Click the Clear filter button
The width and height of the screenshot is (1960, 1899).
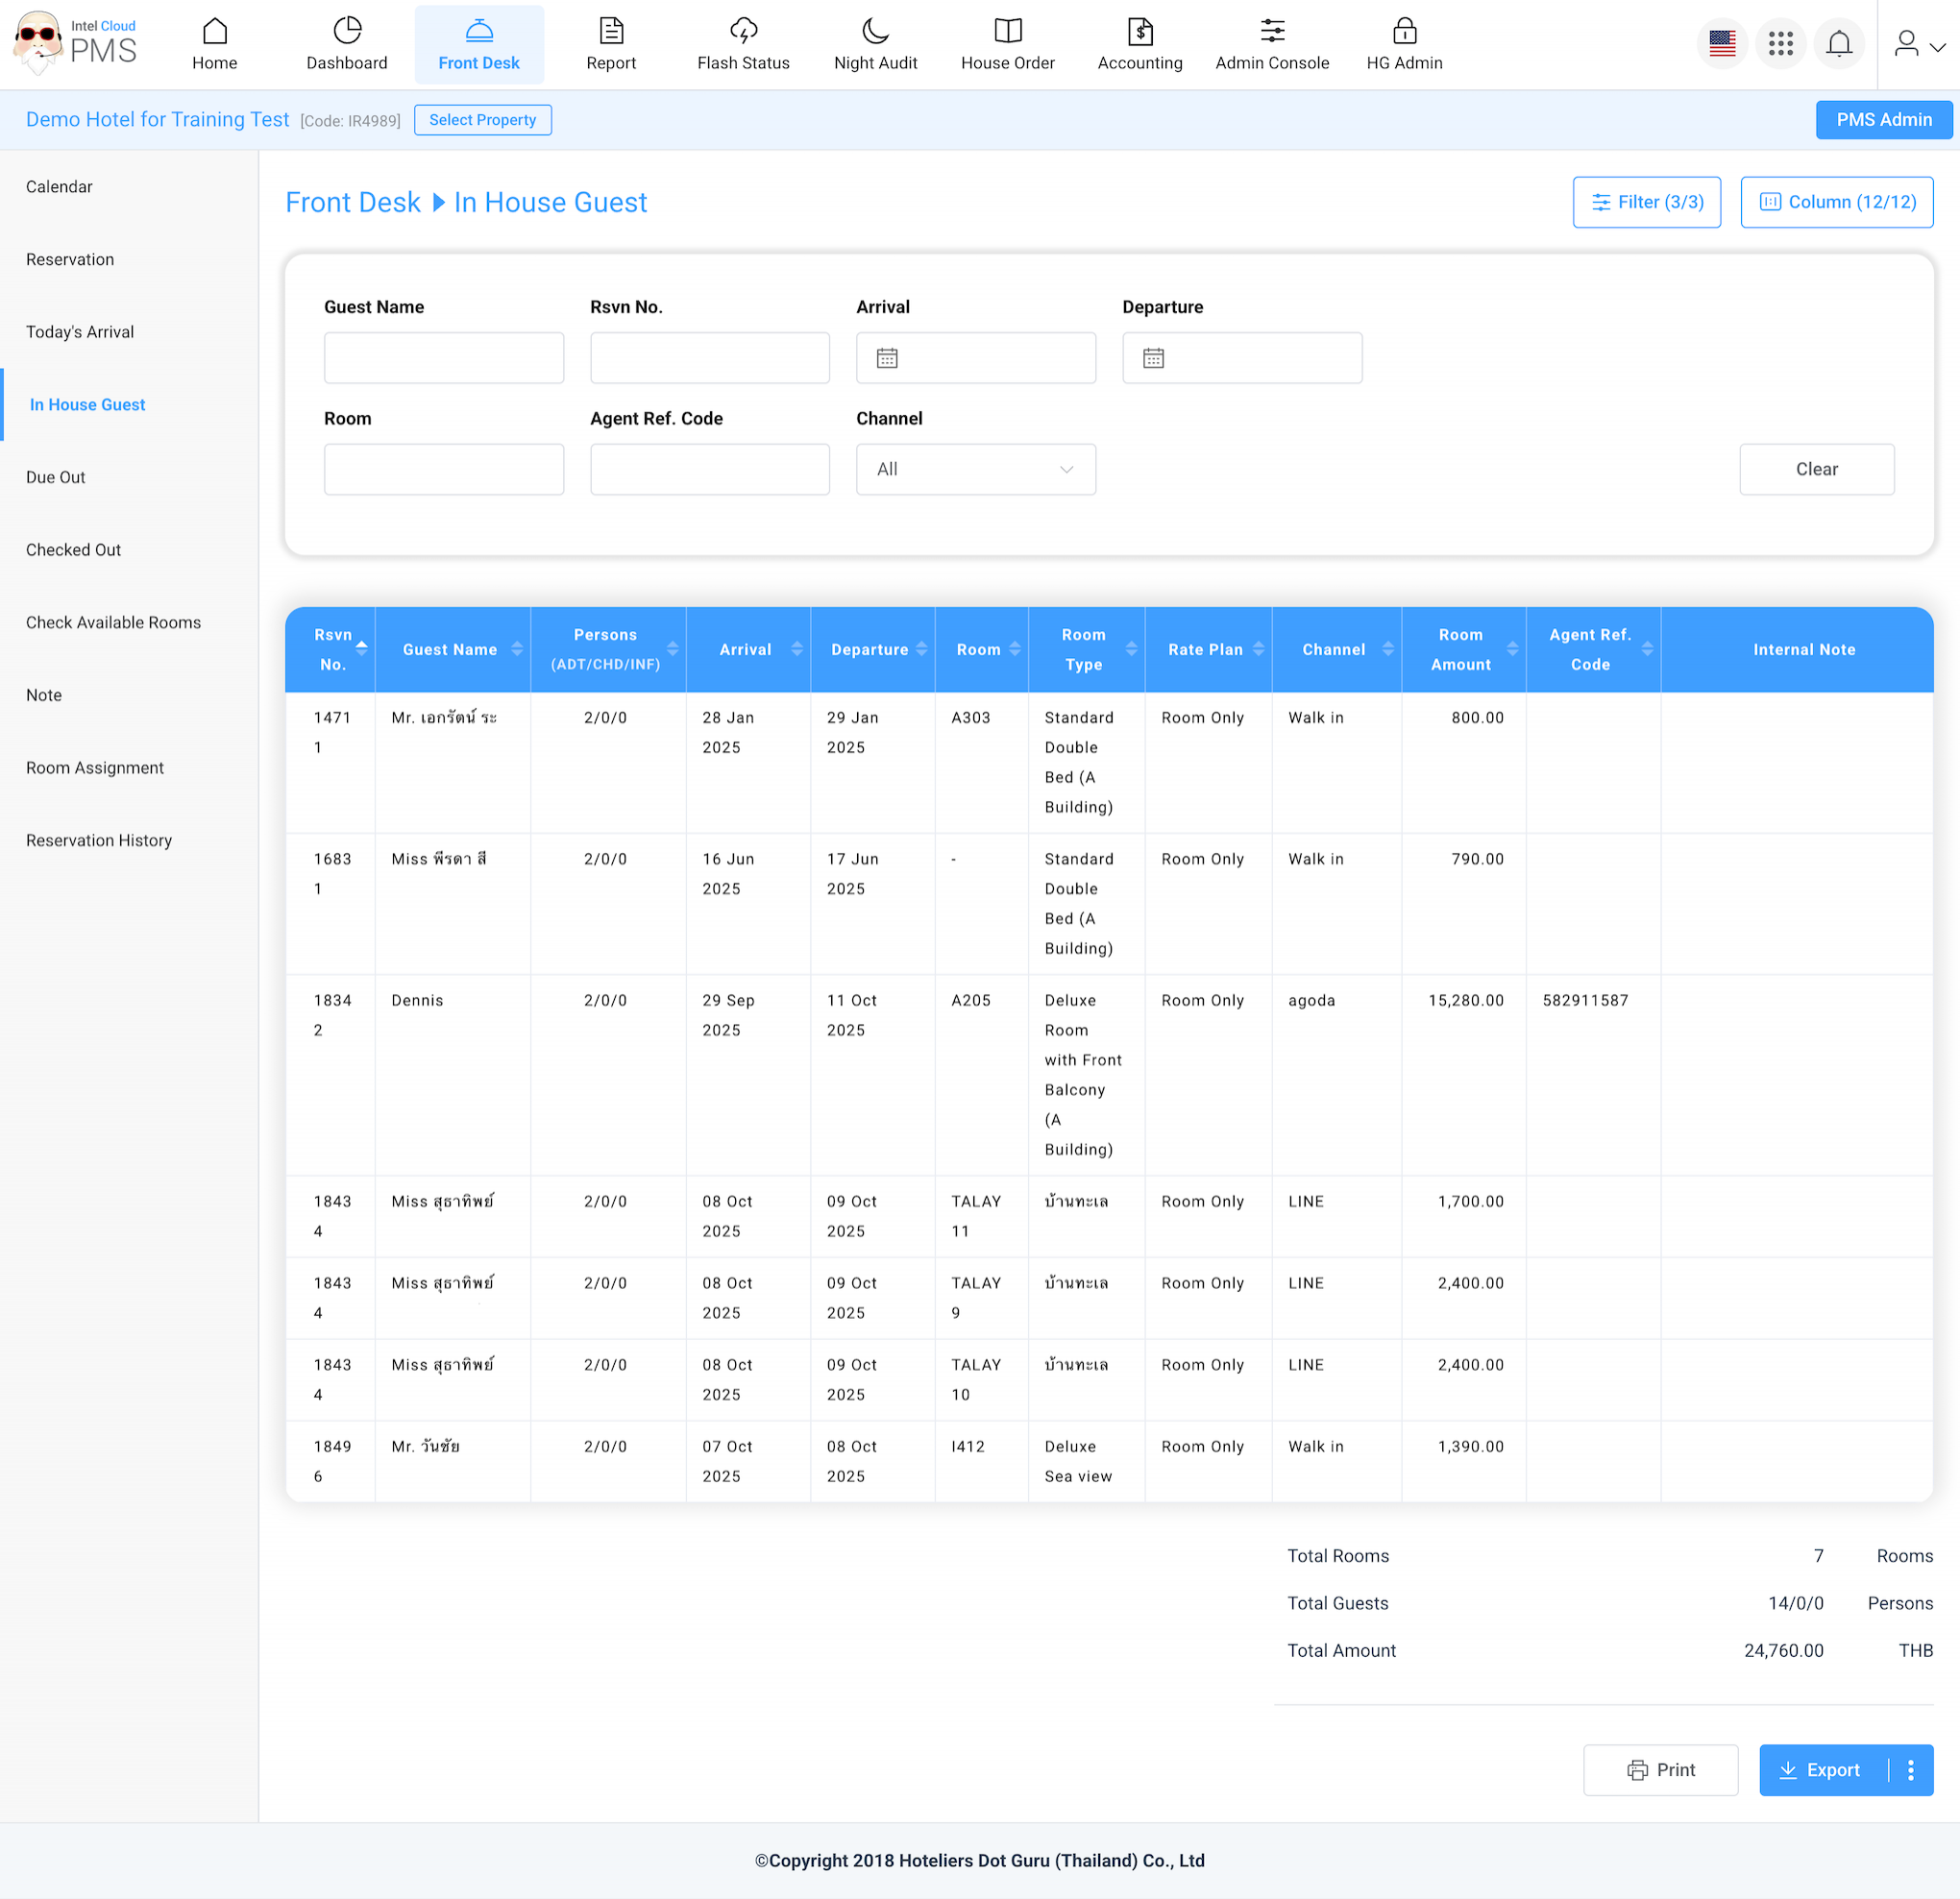coord(1816,469)
